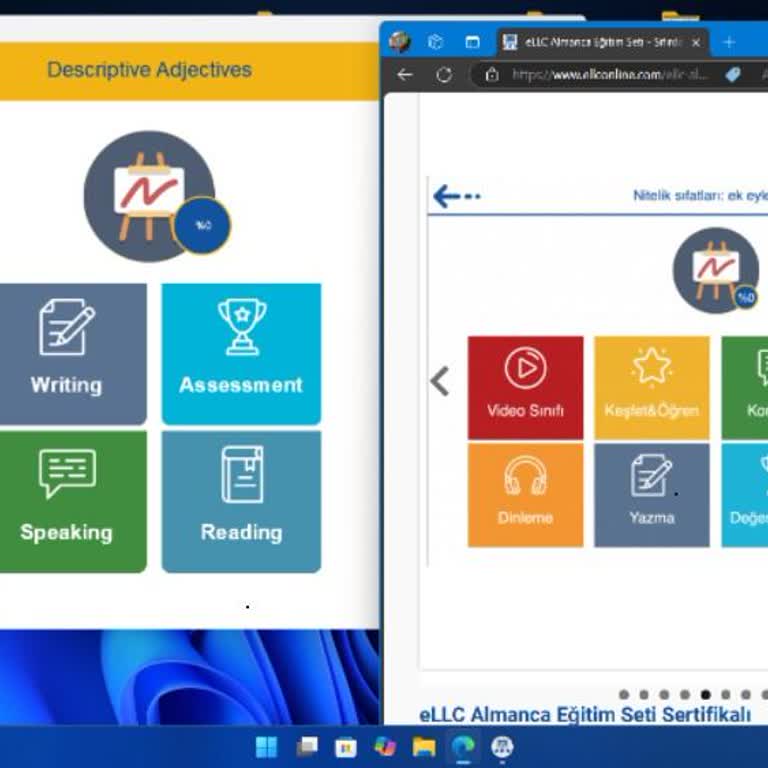This screenshot has height=768, width=768.
Task: Open the Assessment trophy tile
Action: (x=241, y=353)
